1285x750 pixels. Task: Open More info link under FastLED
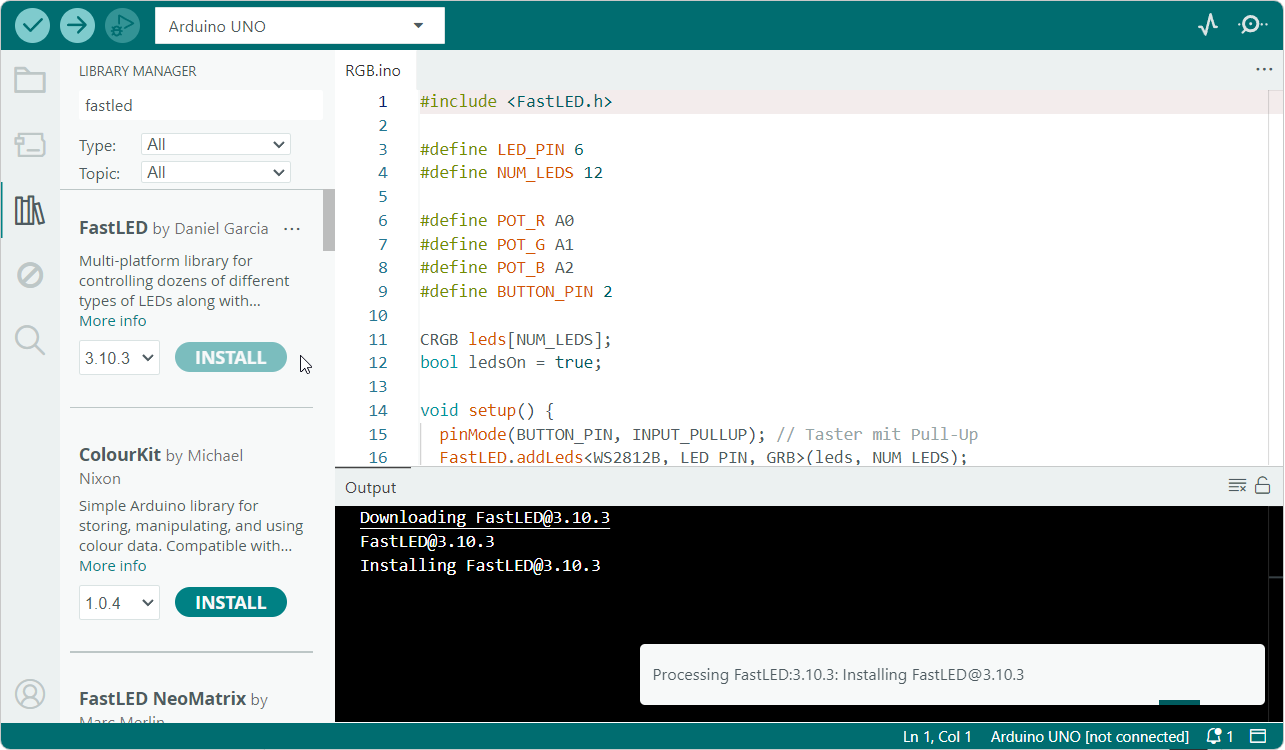[x=113, y=321]
